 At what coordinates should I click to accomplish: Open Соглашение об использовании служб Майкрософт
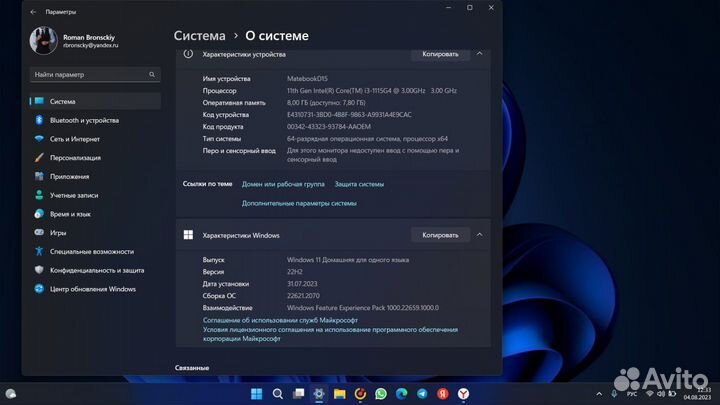pyautogui.click(x=280, y=320)
